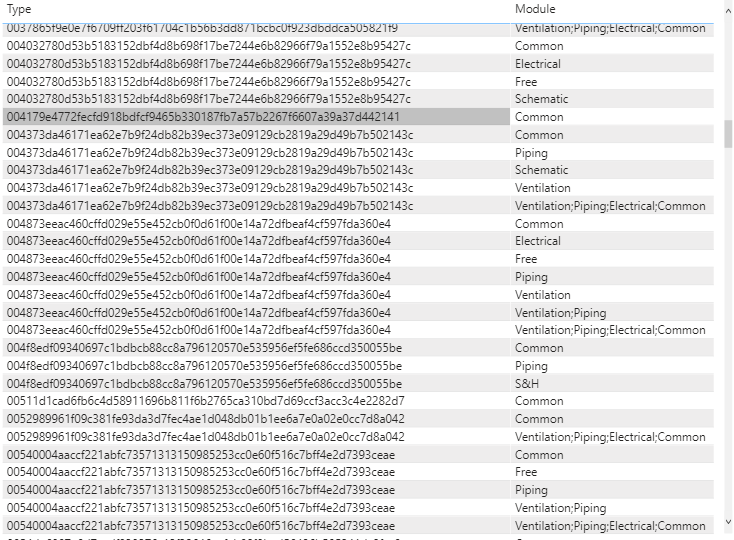Select hash 004873eeac46… in the Common row
Viewport: 734px width, 540px height.
coord(198,224)
